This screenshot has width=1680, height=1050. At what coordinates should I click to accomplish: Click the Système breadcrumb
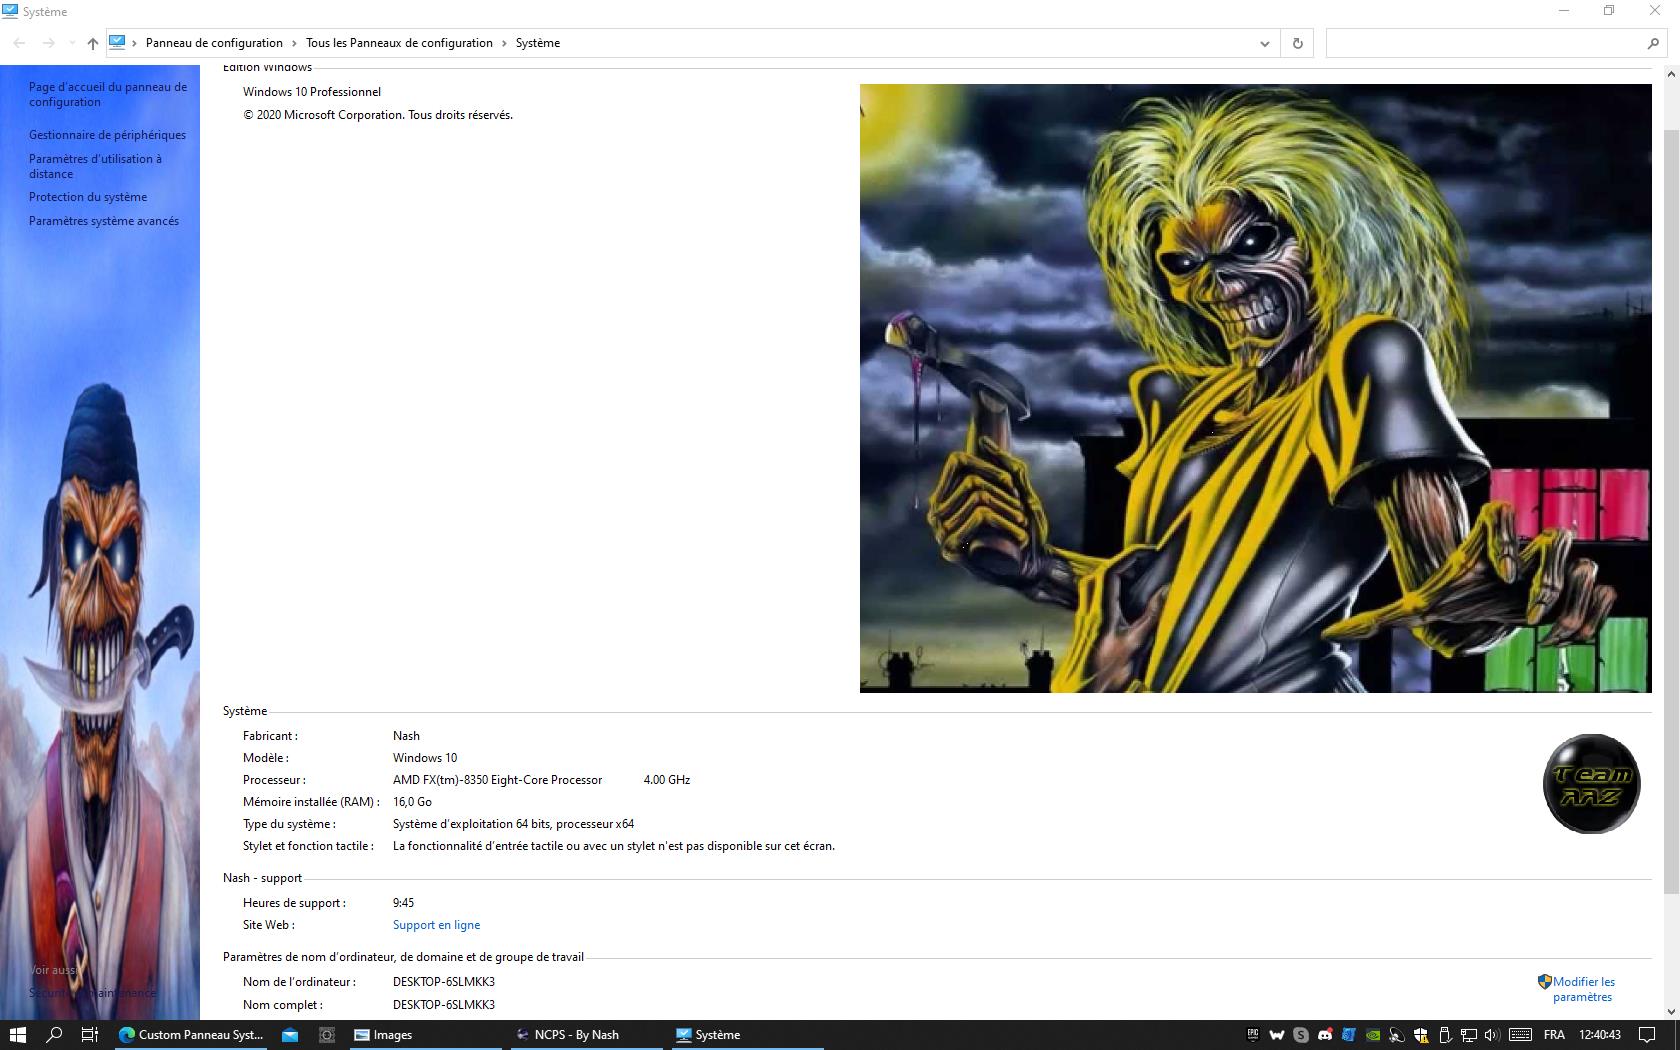(538, 43)
